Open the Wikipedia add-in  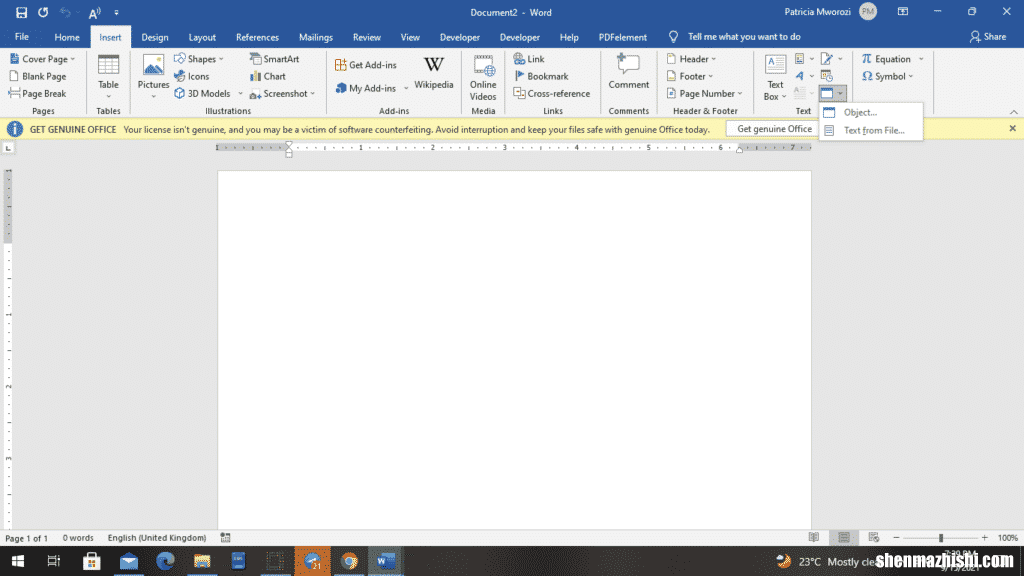(x=434, y=74)
